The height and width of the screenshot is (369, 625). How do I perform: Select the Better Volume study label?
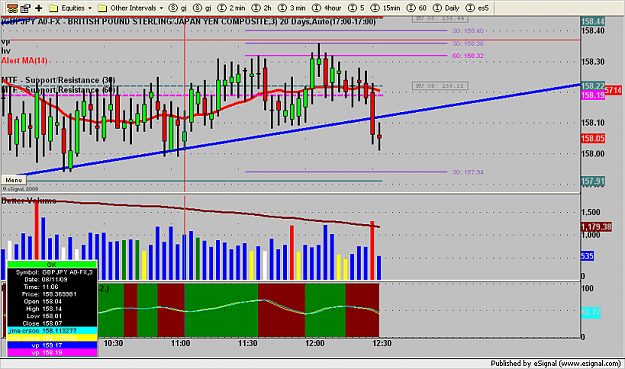29,200
